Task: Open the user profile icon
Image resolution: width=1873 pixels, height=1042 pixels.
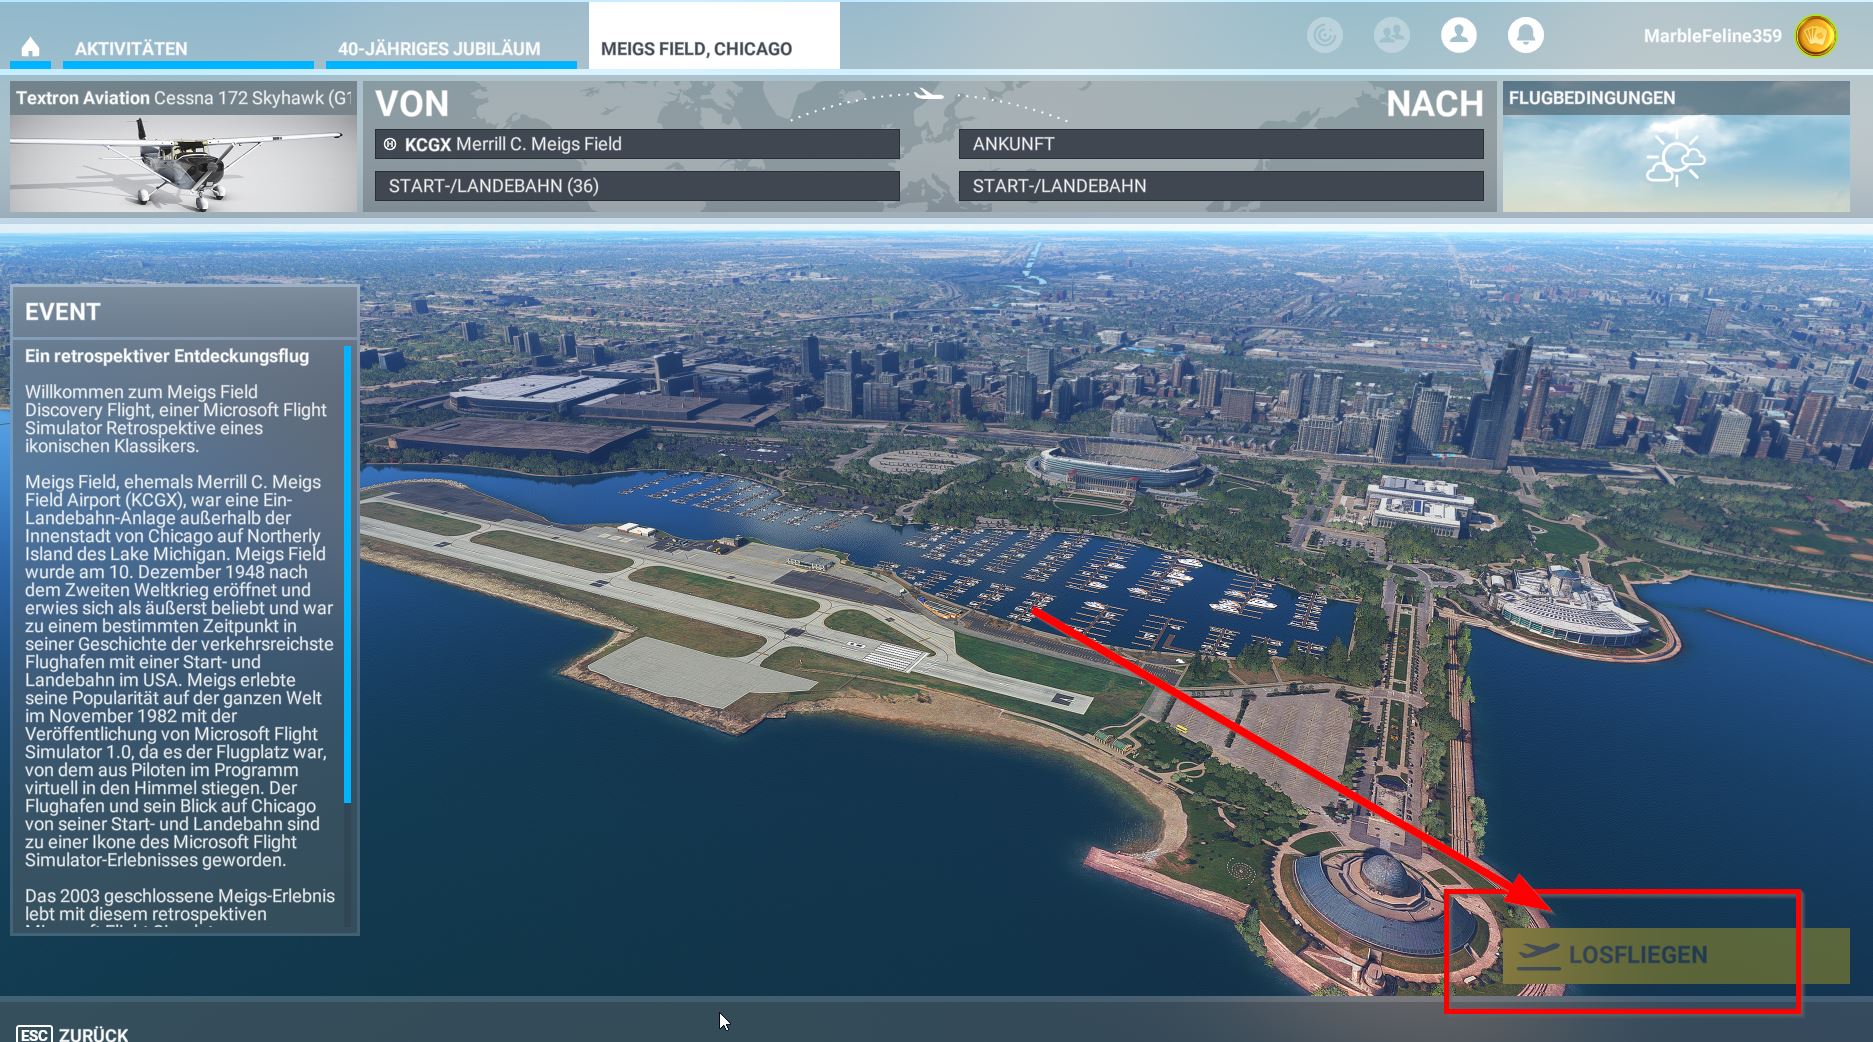Action: point(1459,35)
